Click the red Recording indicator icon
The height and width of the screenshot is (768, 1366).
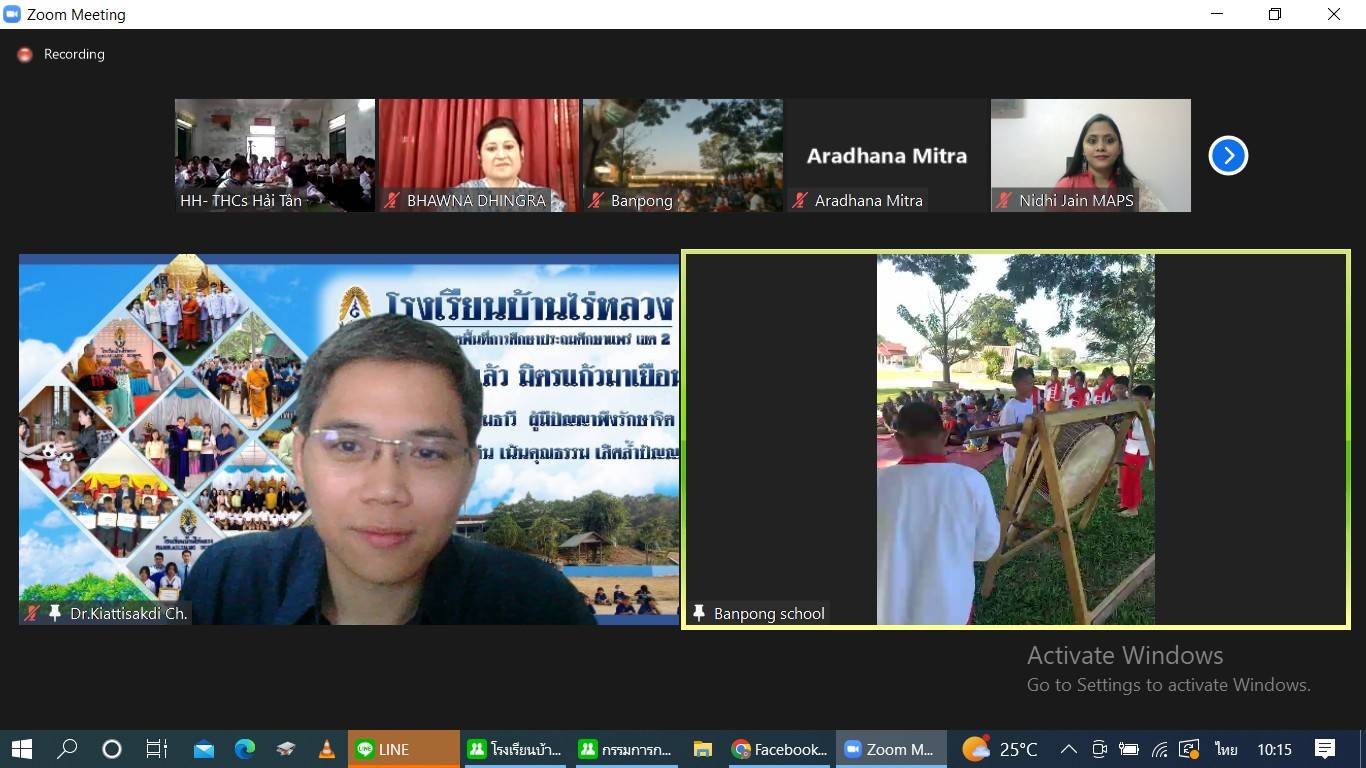(25, 55)
